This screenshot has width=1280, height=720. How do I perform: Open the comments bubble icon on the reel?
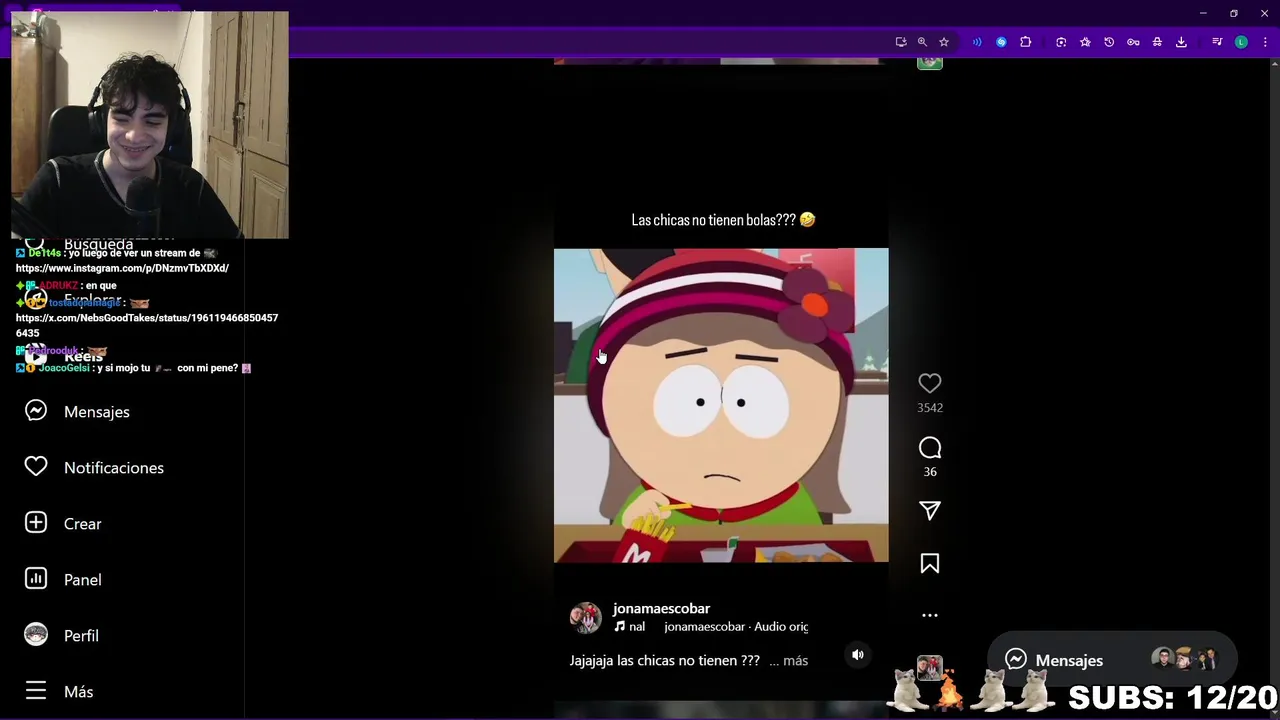tap(930, 448)
